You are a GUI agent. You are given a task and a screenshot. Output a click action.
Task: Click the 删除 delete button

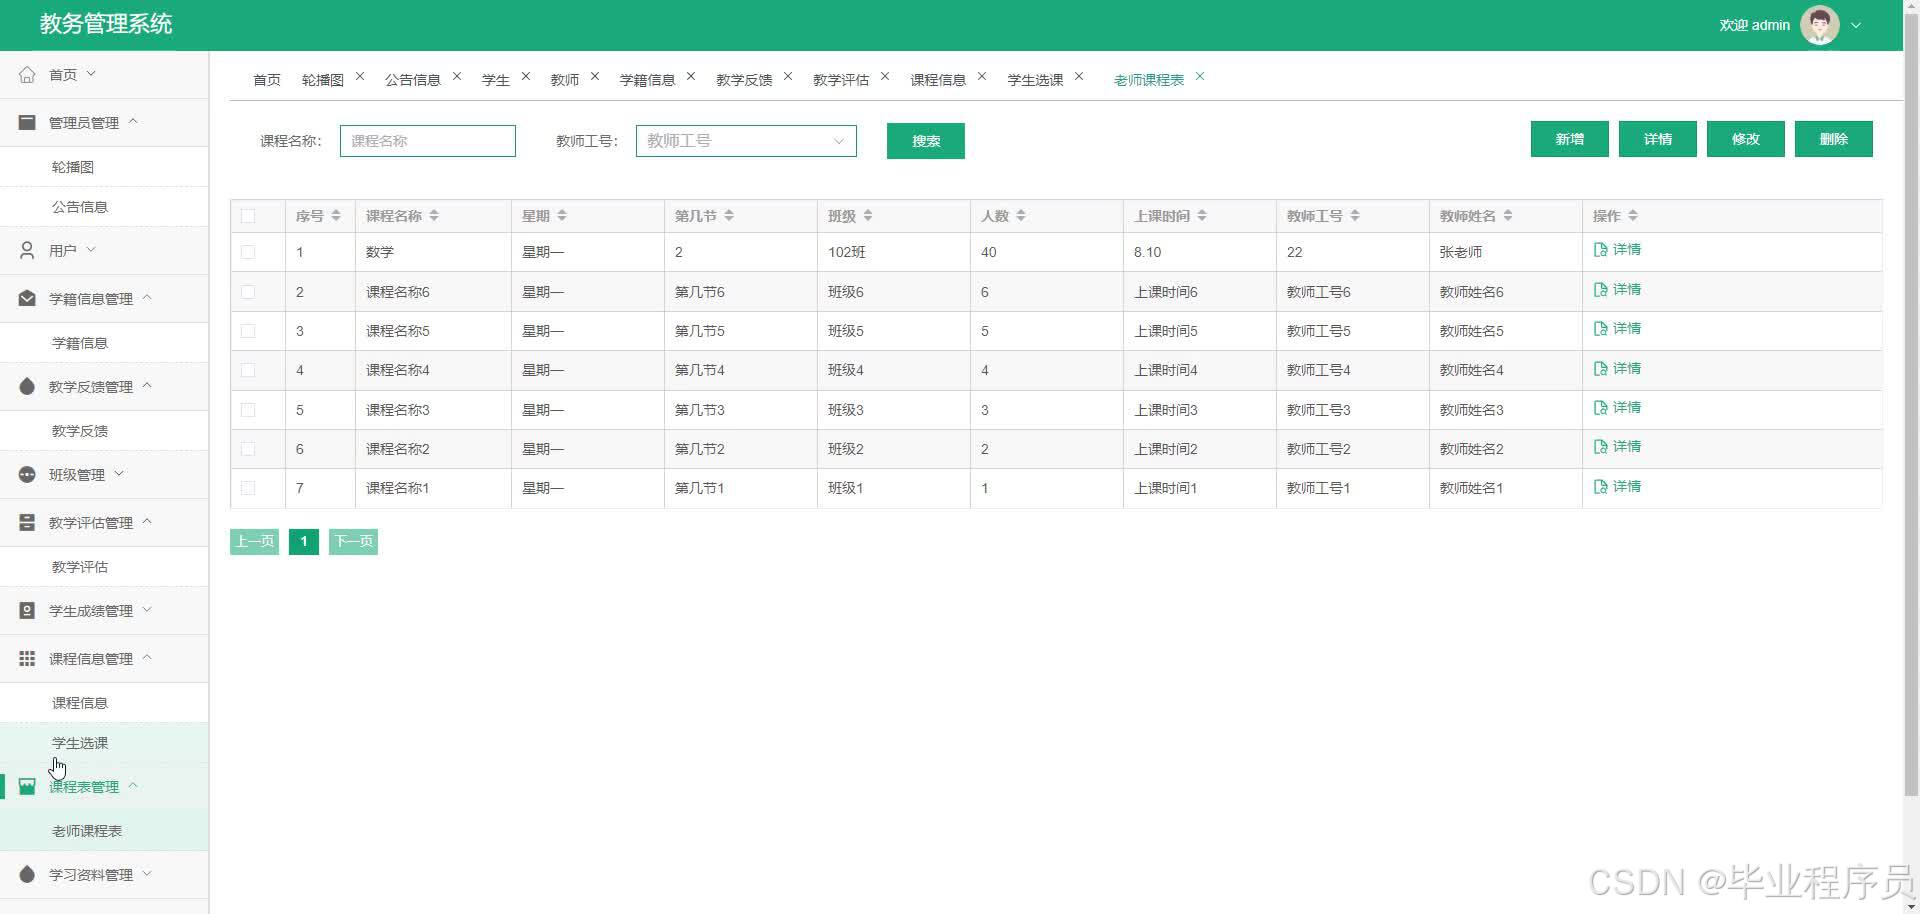pos(1834,139)
